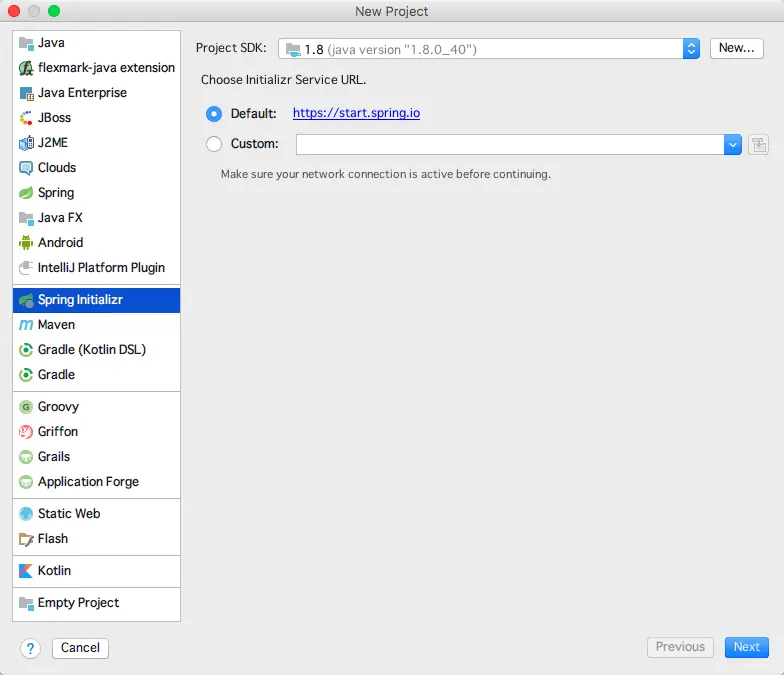Choose IntelliJ Platform Plugin label
The height and width of the screenshot is (675, 784).
102,268
